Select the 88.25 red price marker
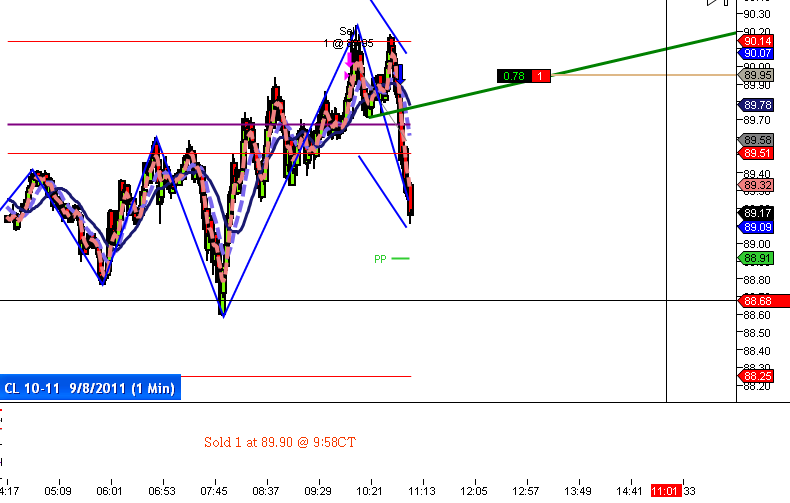 (x=756, y=376)
